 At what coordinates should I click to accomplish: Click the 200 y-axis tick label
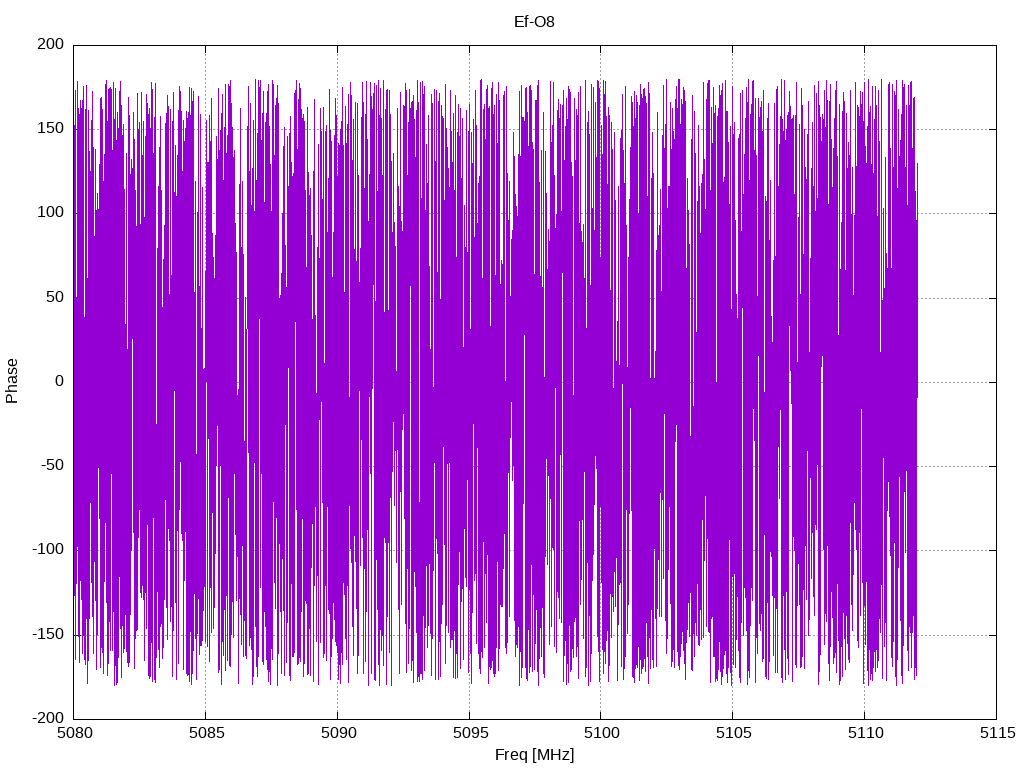(x=51, y=44)
